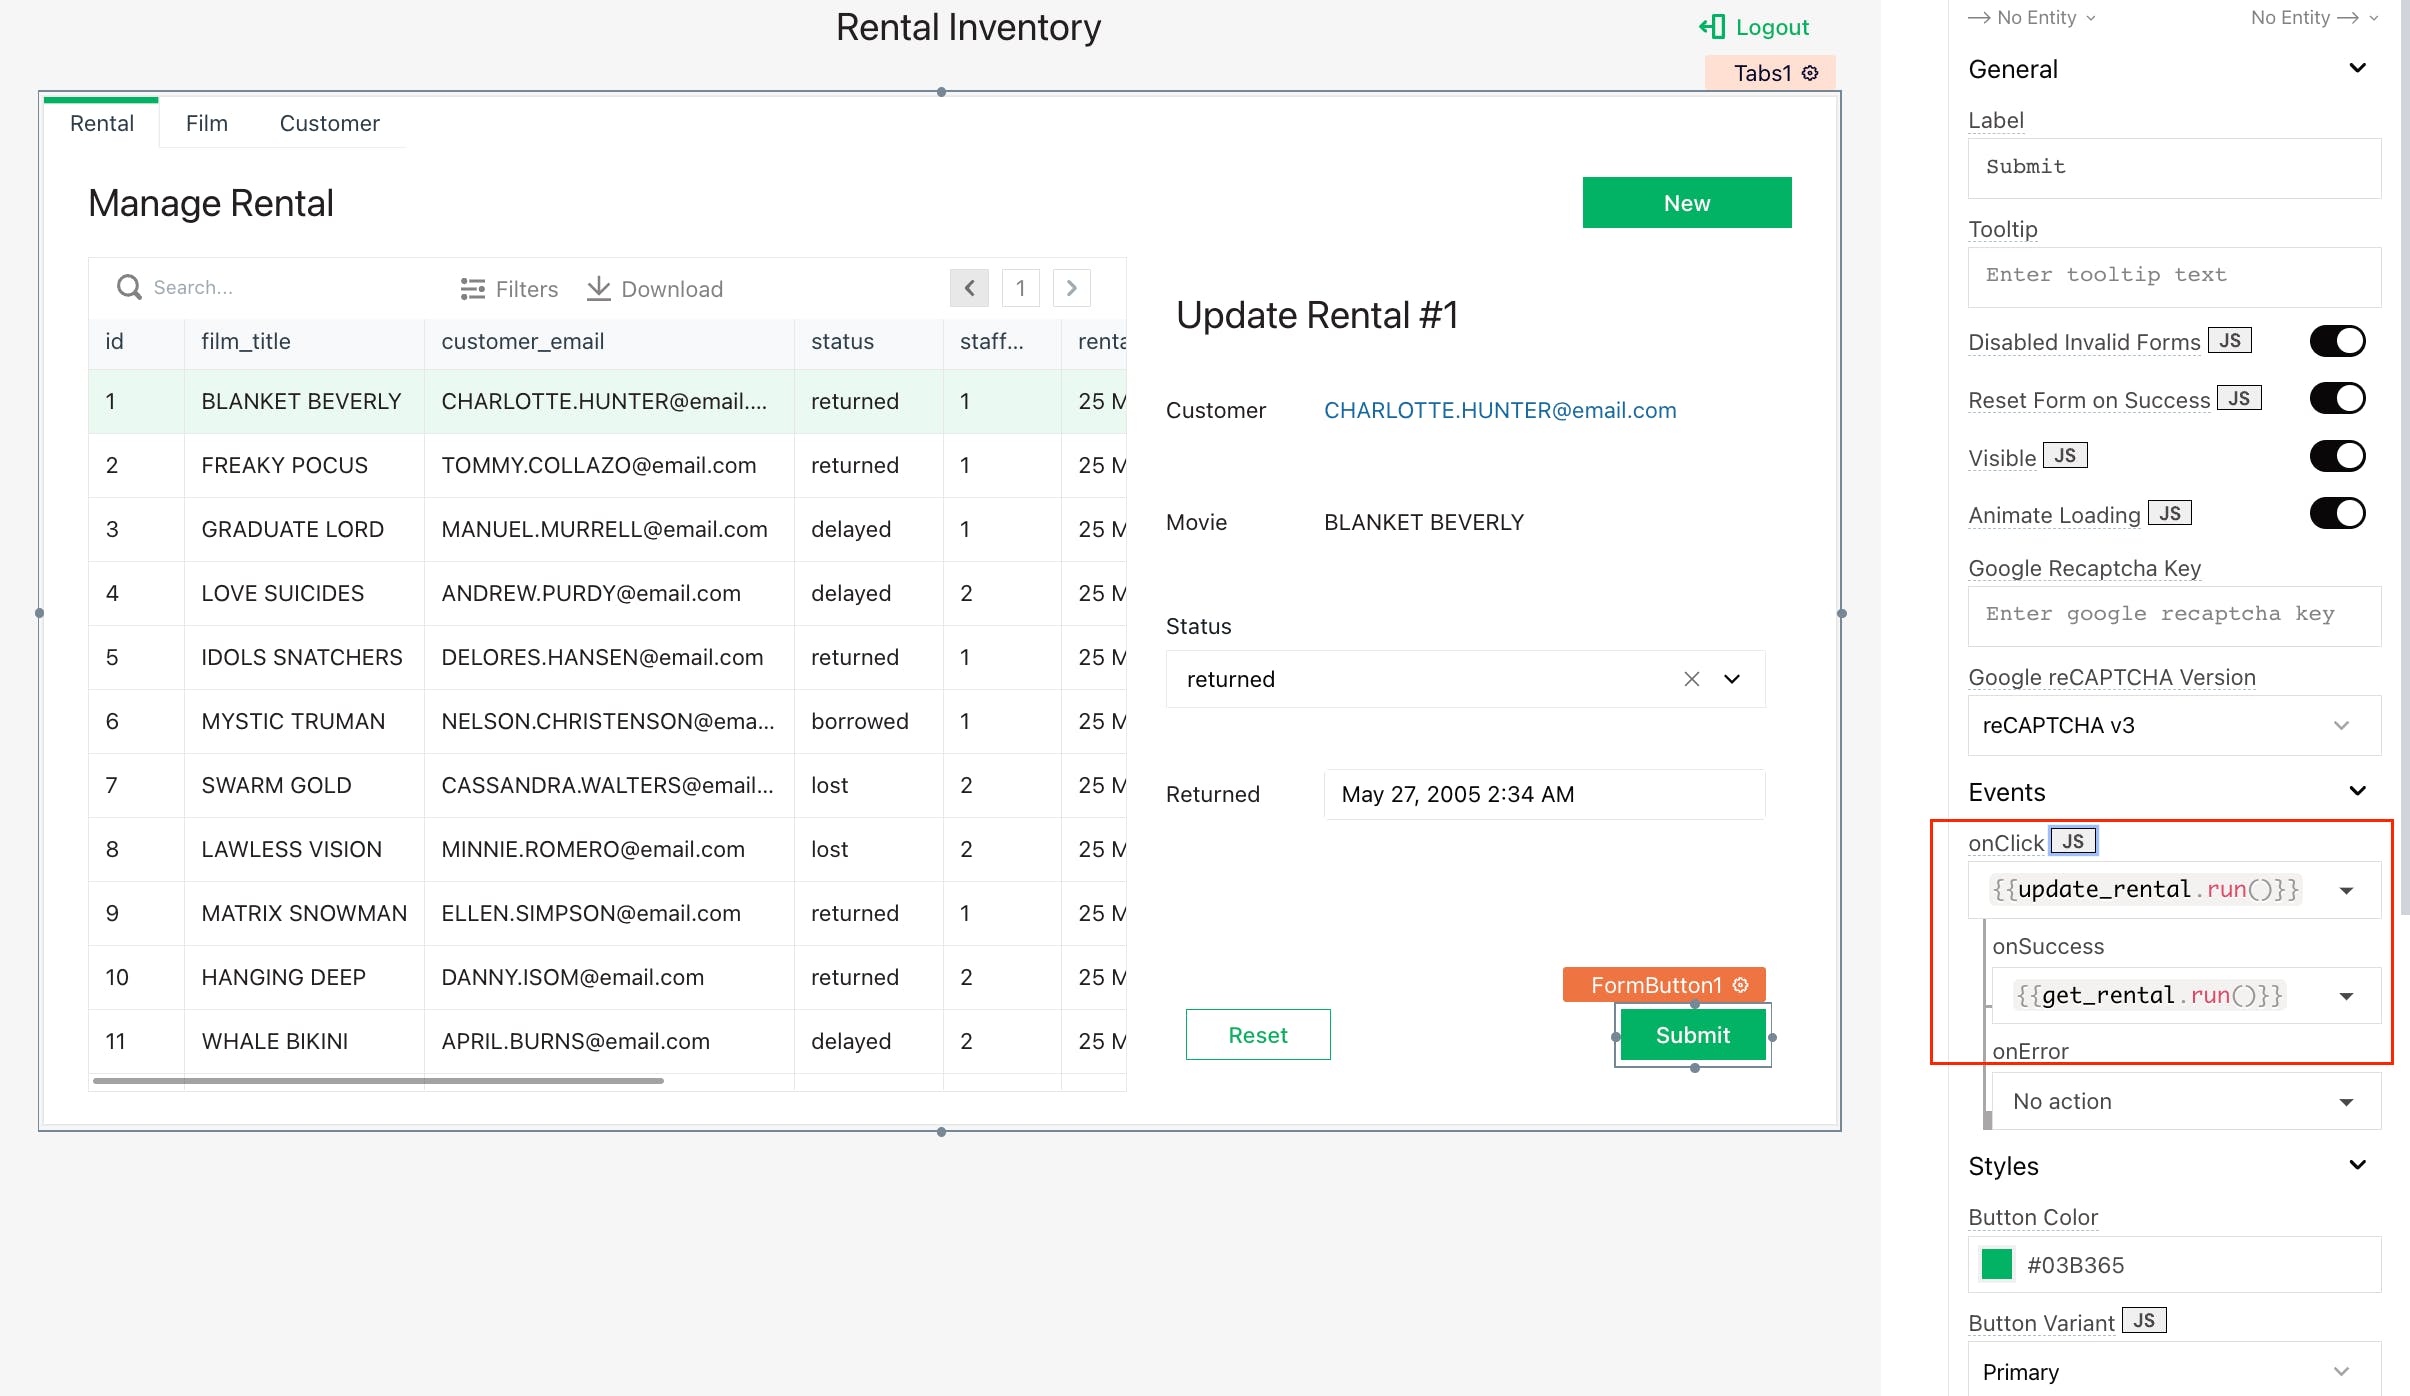Click the search magnifier icon in table
The height and width of the screenshot is (1396, 2410).
point(129,288)
